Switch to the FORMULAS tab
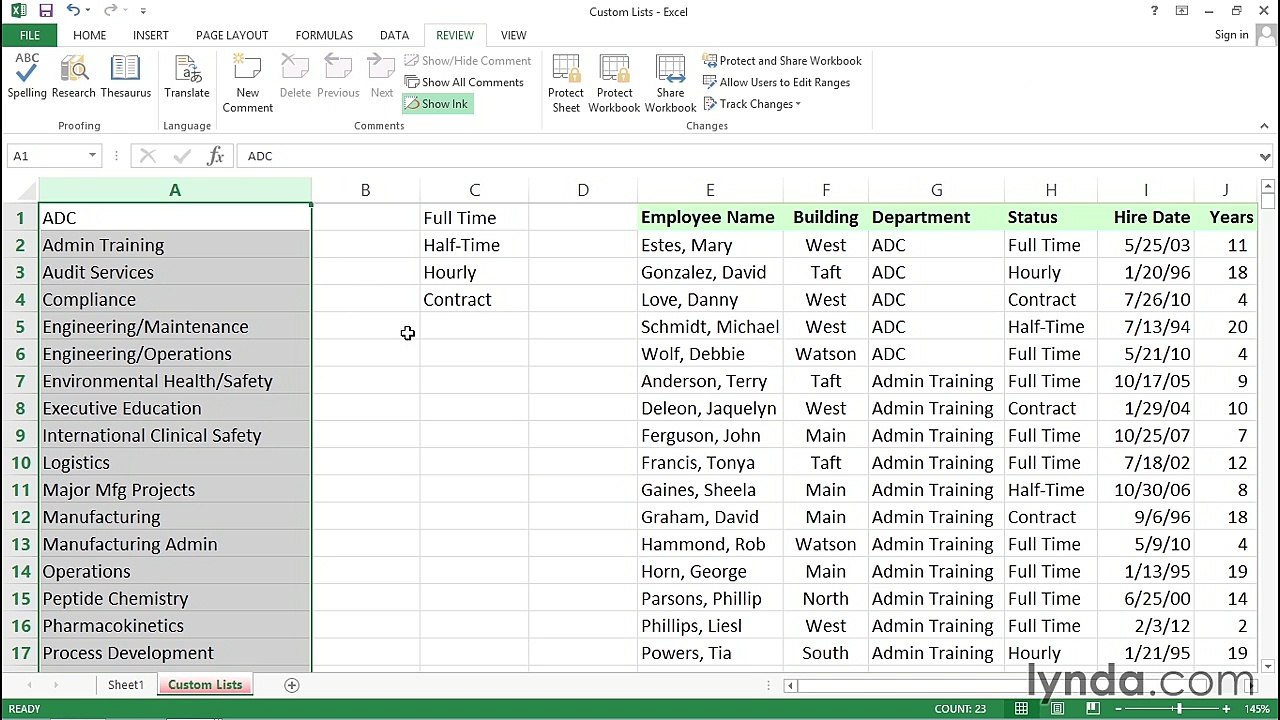Image resolution: width=1280 pixels, height=720 pixels. pyautogui.click(x=324, y=35)
